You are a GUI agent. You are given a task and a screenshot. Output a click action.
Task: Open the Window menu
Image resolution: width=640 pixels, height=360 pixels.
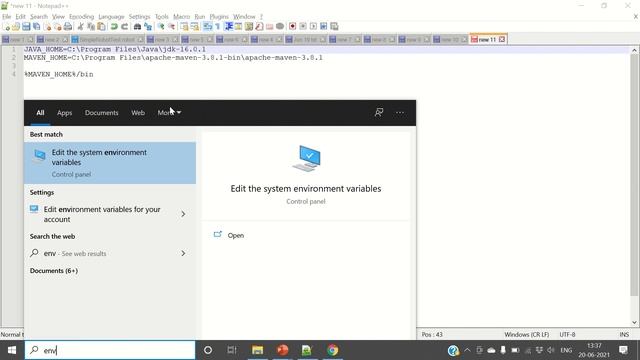click(244, 17)
